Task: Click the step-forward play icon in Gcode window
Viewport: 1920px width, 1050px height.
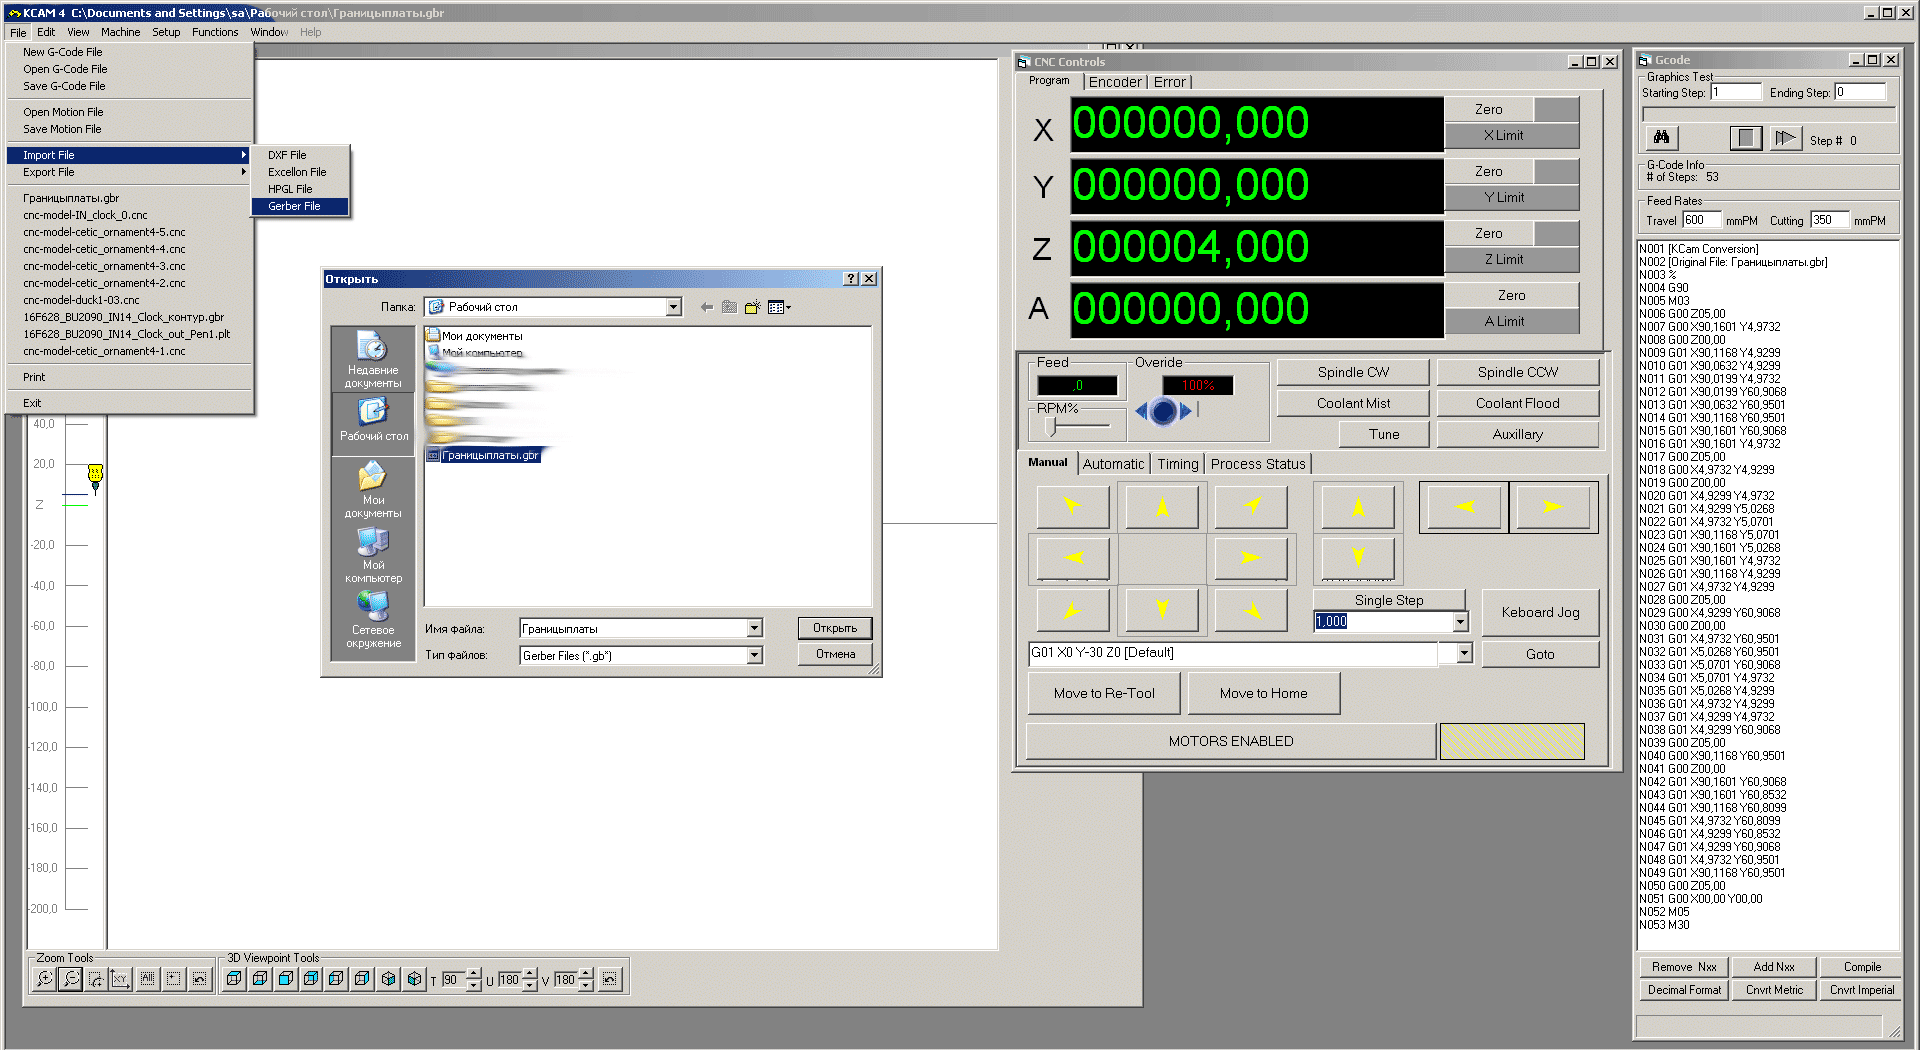Action: tap(1785, 138)
